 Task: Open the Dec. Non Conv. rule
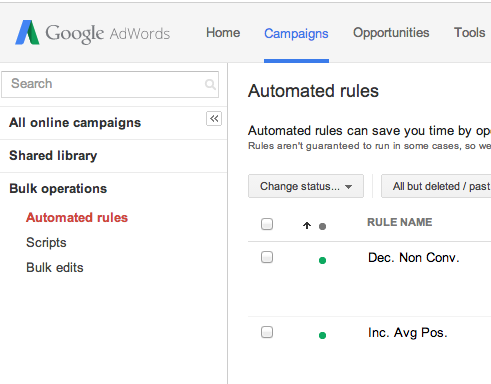click(414, 258)
